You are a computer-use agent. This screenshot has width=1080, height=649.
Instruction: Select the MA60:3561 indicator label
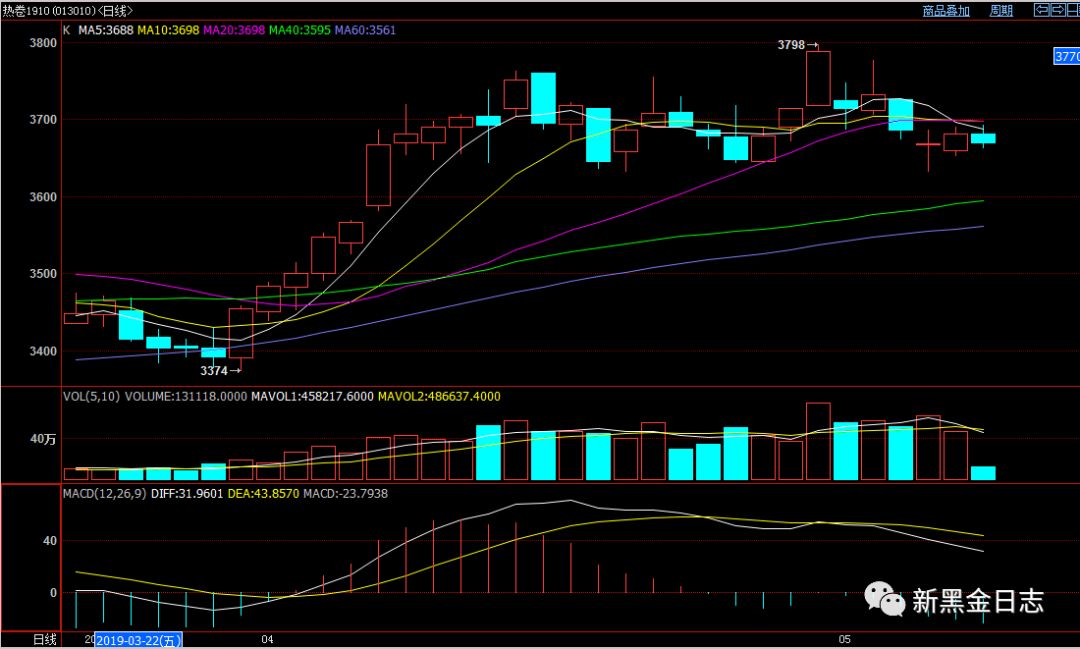(x=365, y=30)
